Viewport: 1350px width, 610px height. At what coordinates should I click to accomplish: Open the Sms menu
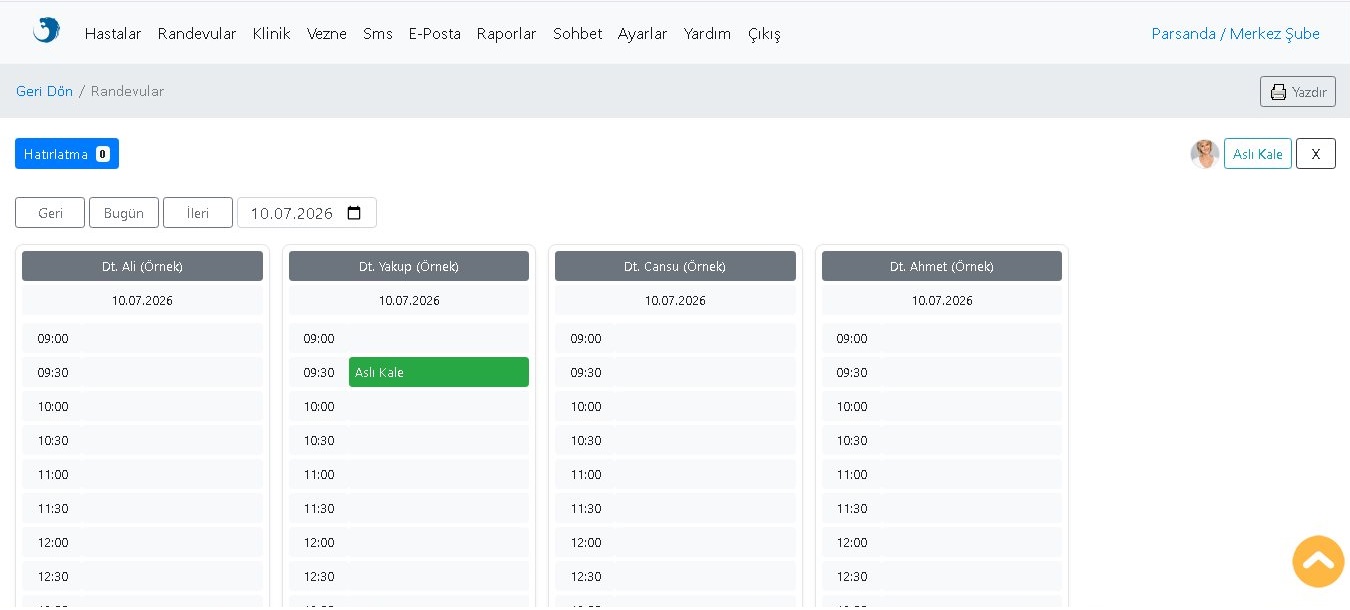(378, 34)
